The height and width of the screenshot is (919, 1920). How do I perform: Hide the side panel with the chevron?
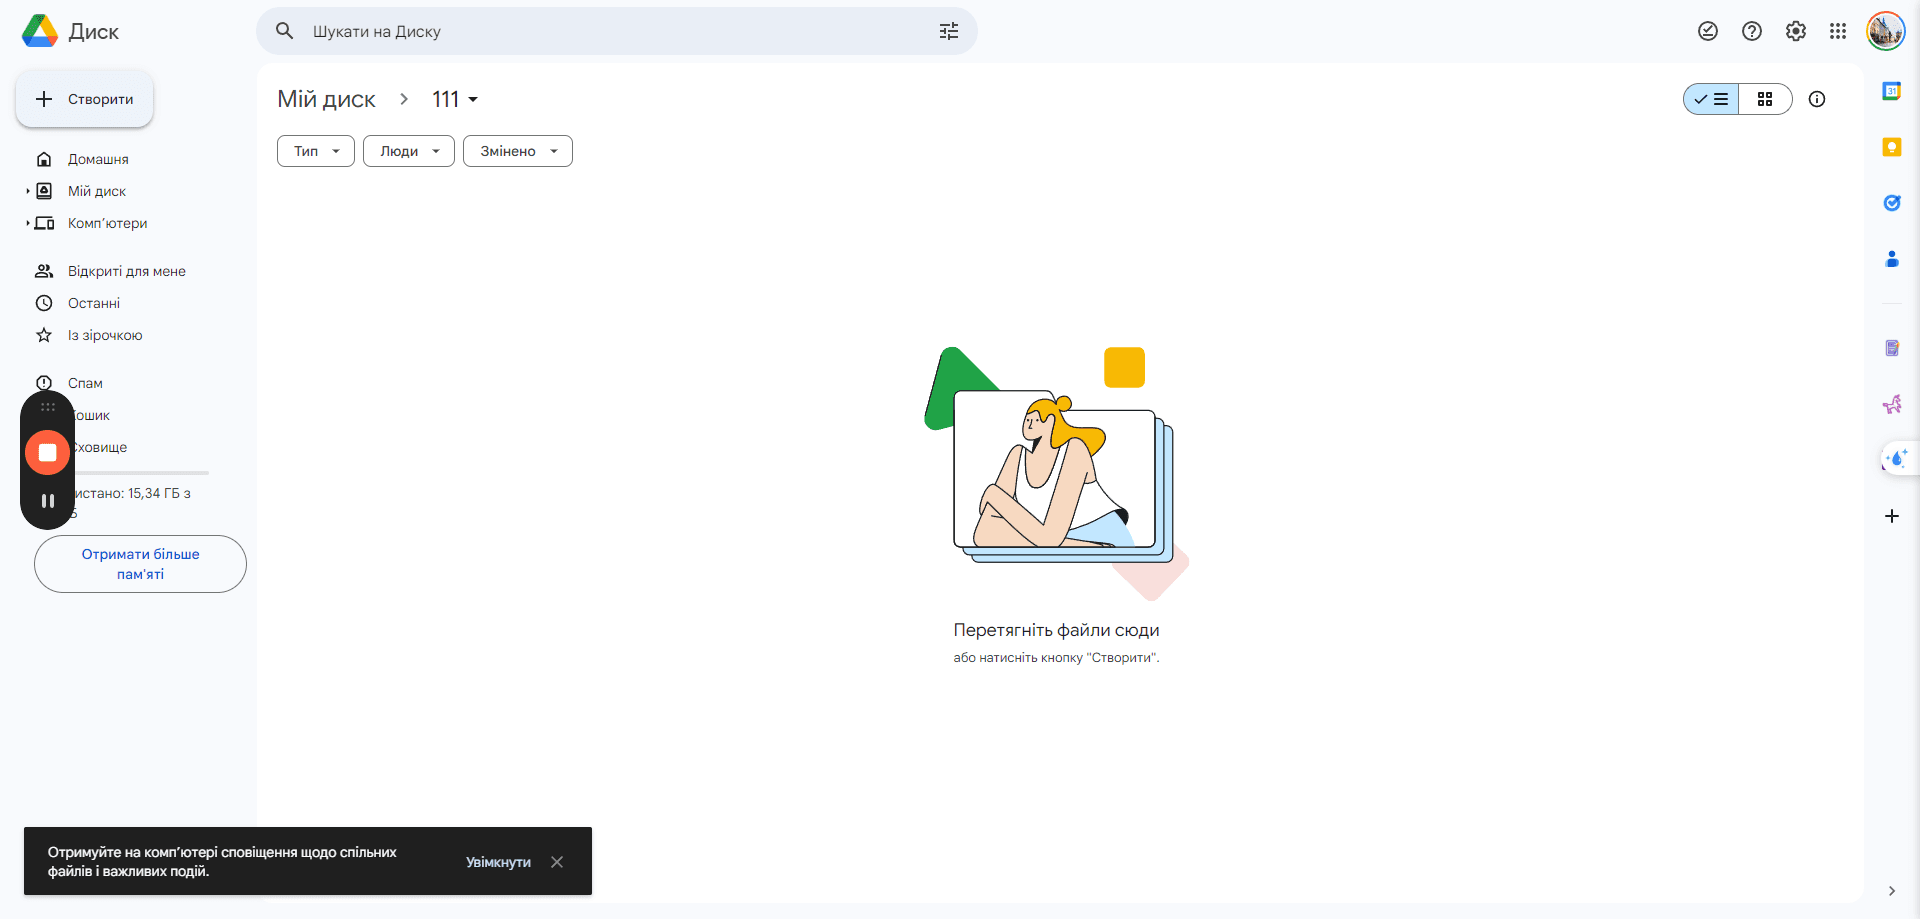1892,891
